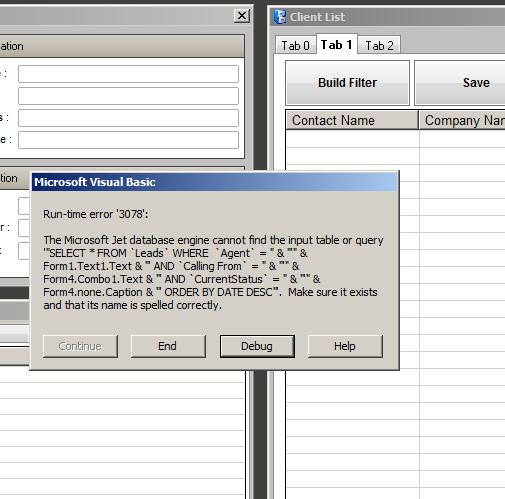Click the End button in error dialog

pos(168,346)
